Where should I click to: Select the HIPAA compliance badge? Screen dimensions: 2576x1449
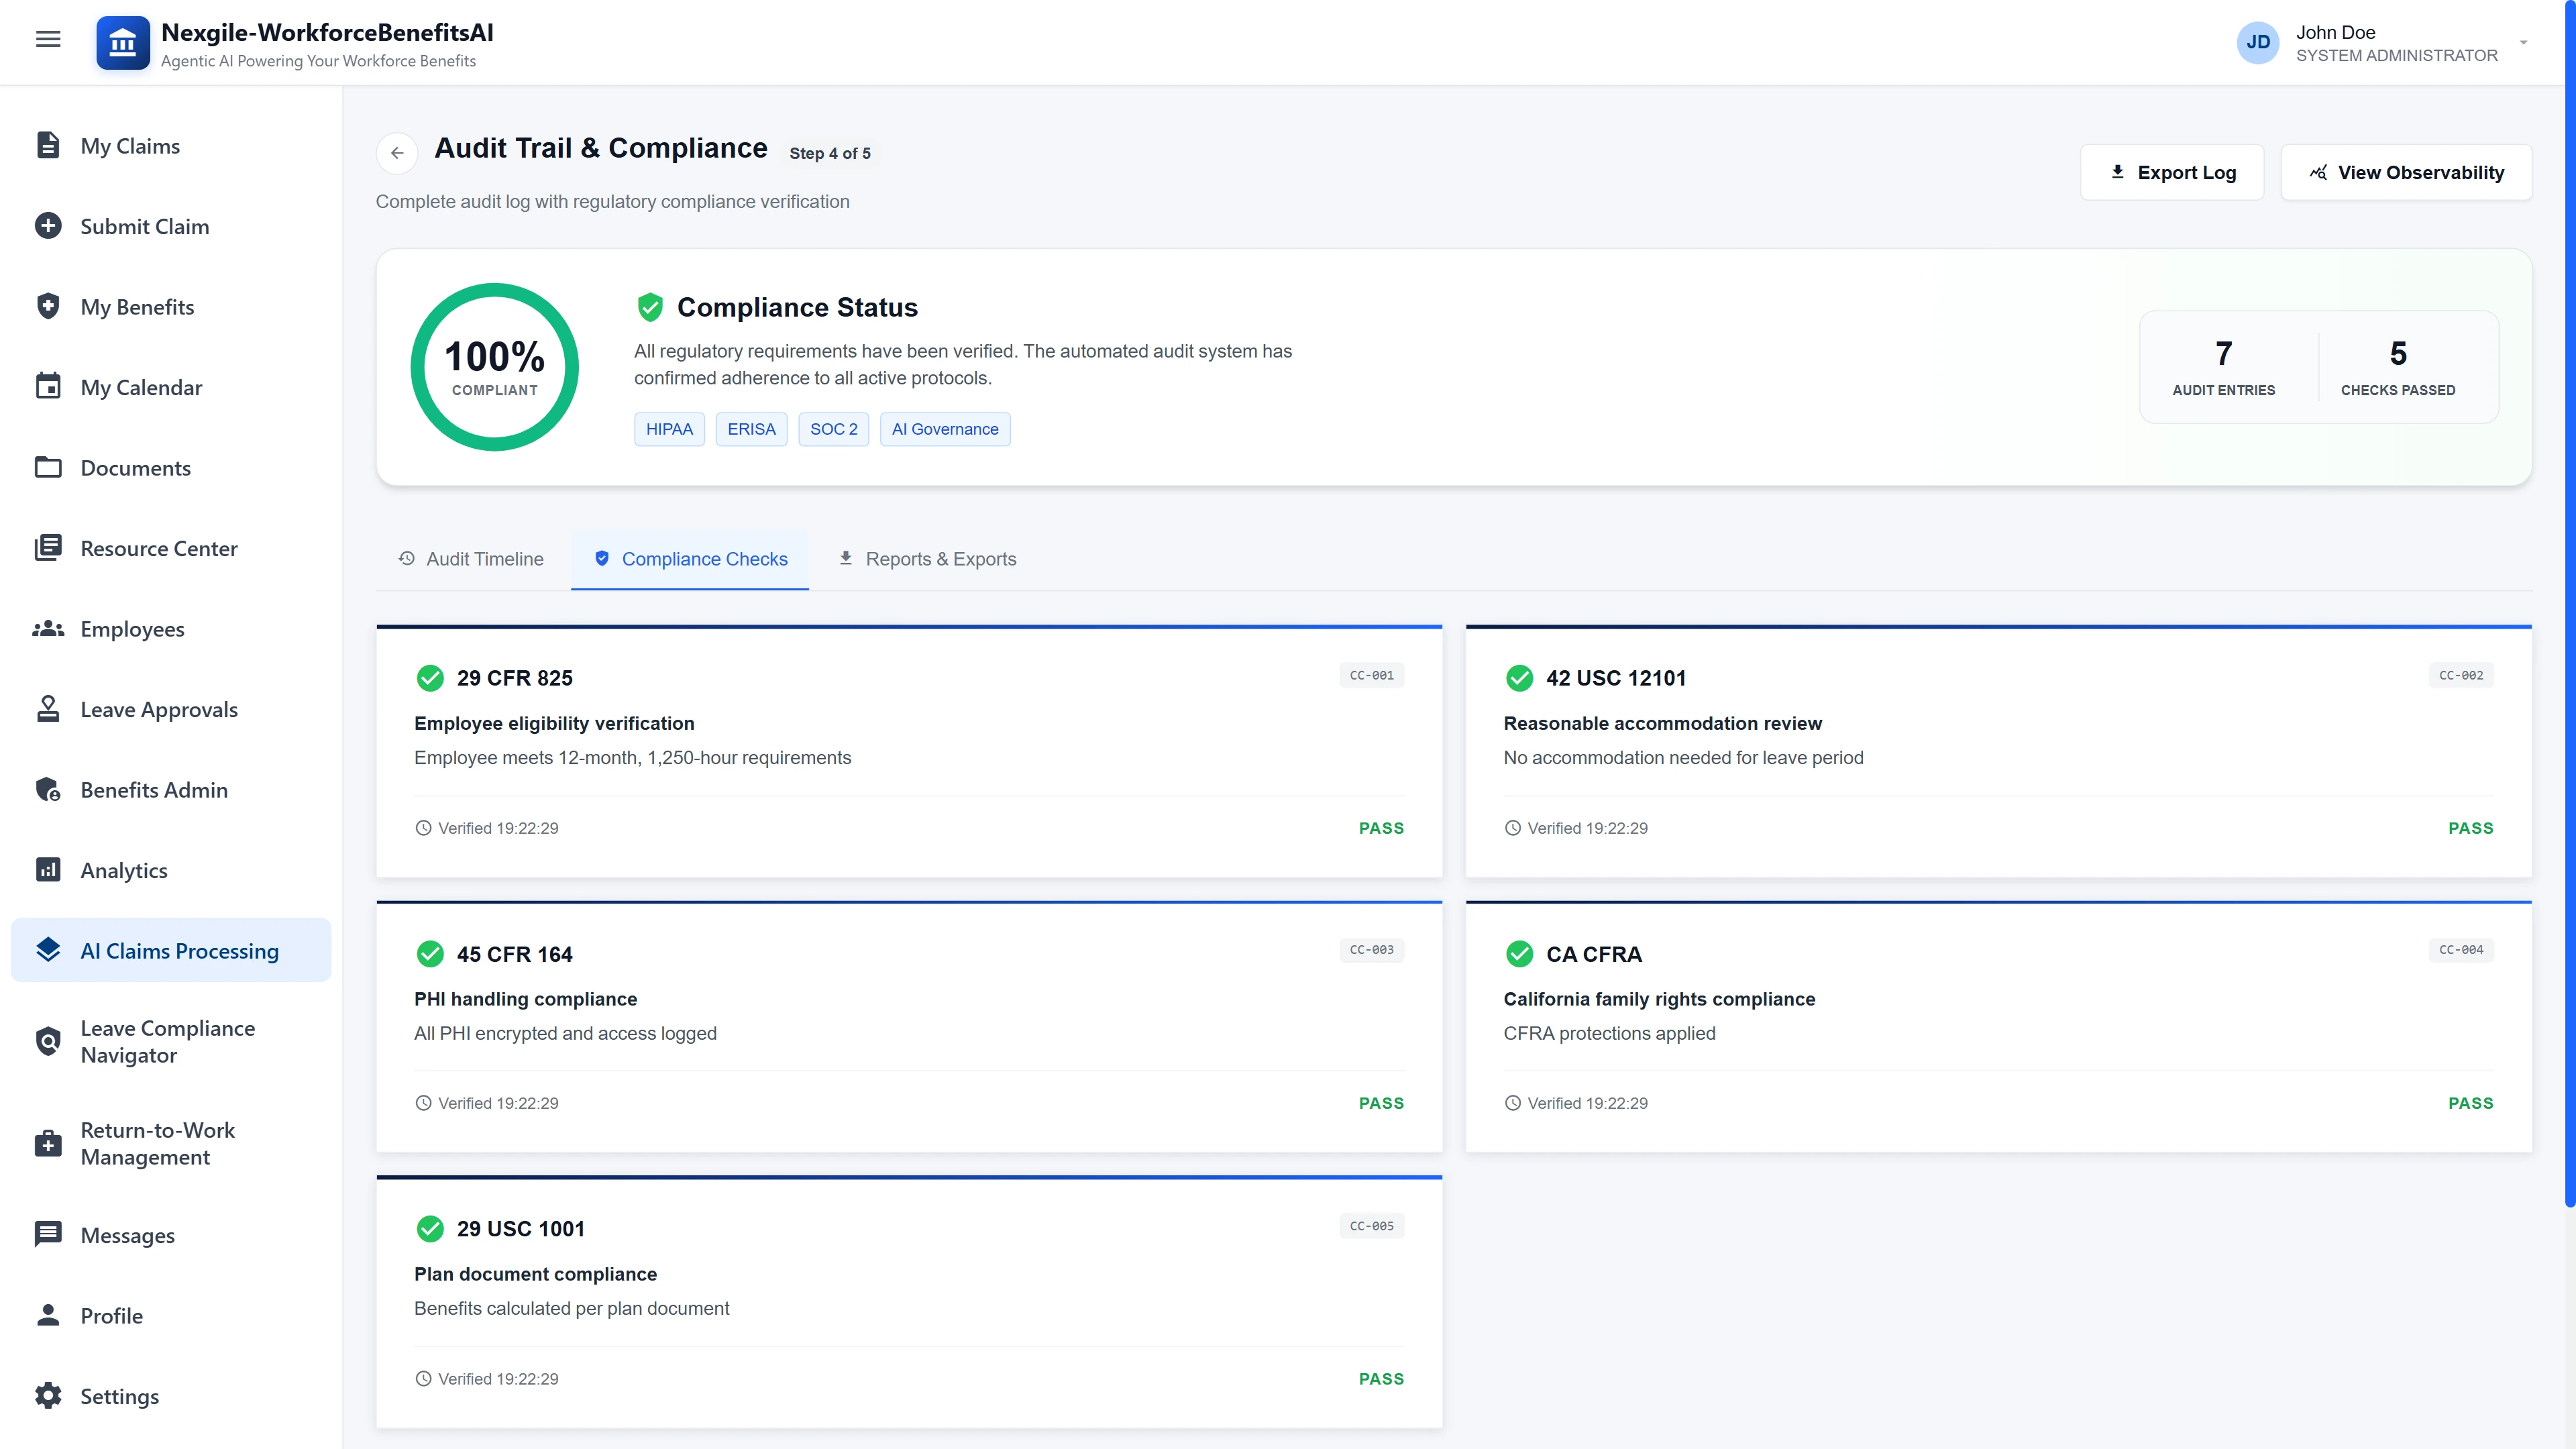coord(669,429)
